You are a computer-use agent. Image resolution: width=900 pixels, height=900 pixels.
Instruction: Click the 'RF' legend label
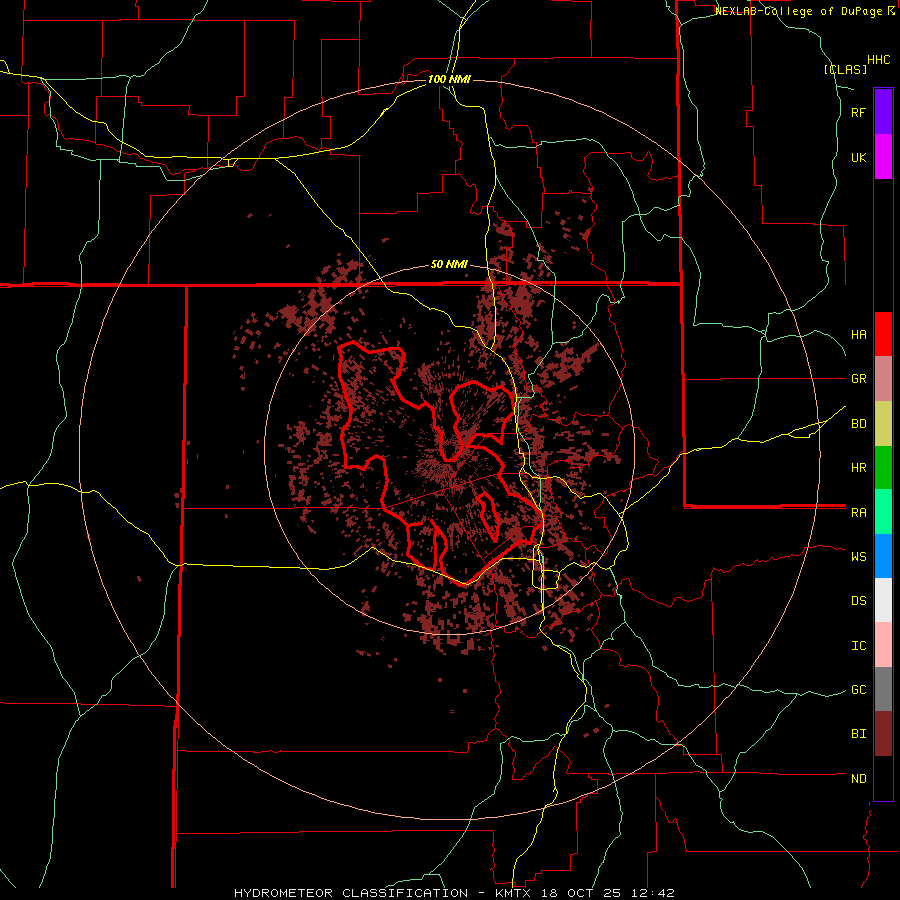[858, 112]
